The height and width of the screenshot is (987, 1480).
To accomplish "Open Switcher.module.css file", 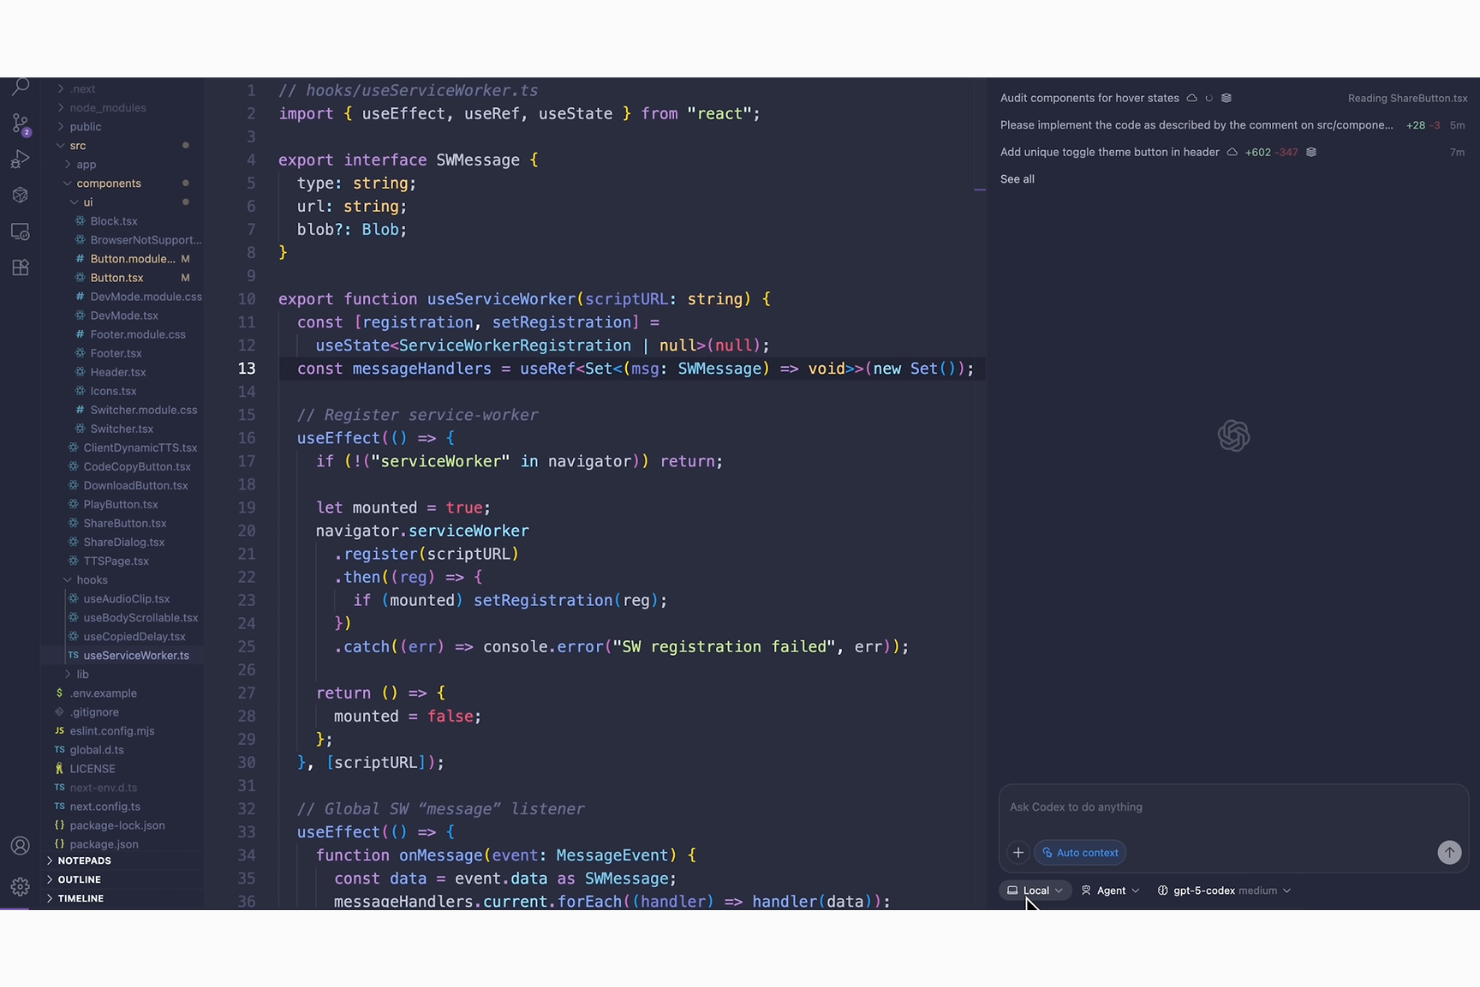I will pos(143,410).
